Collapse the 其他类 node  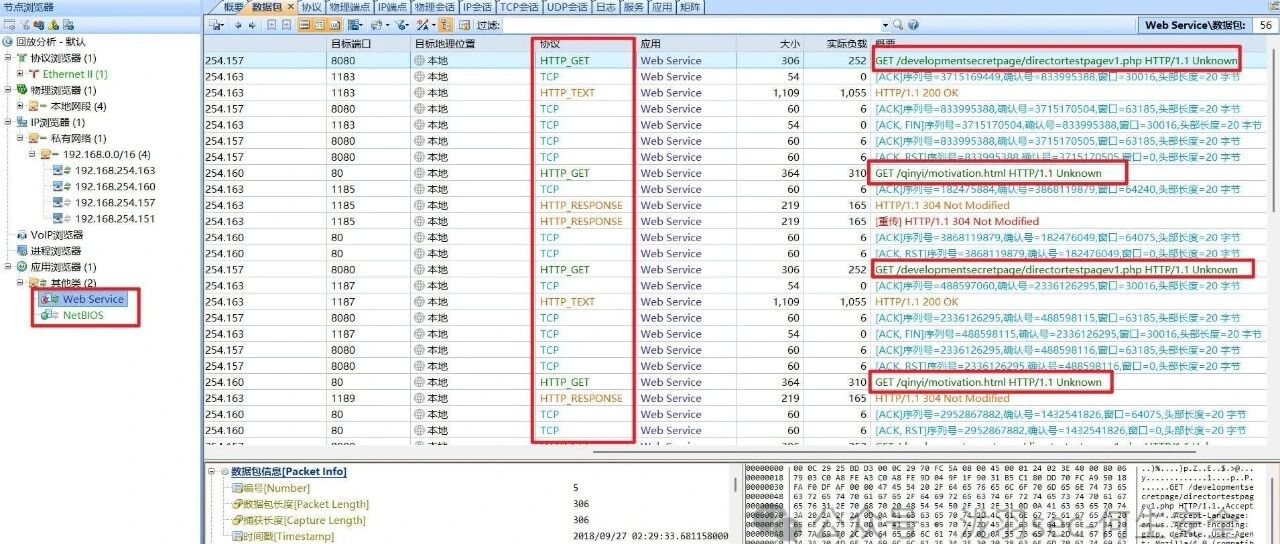tap(21, 283)
